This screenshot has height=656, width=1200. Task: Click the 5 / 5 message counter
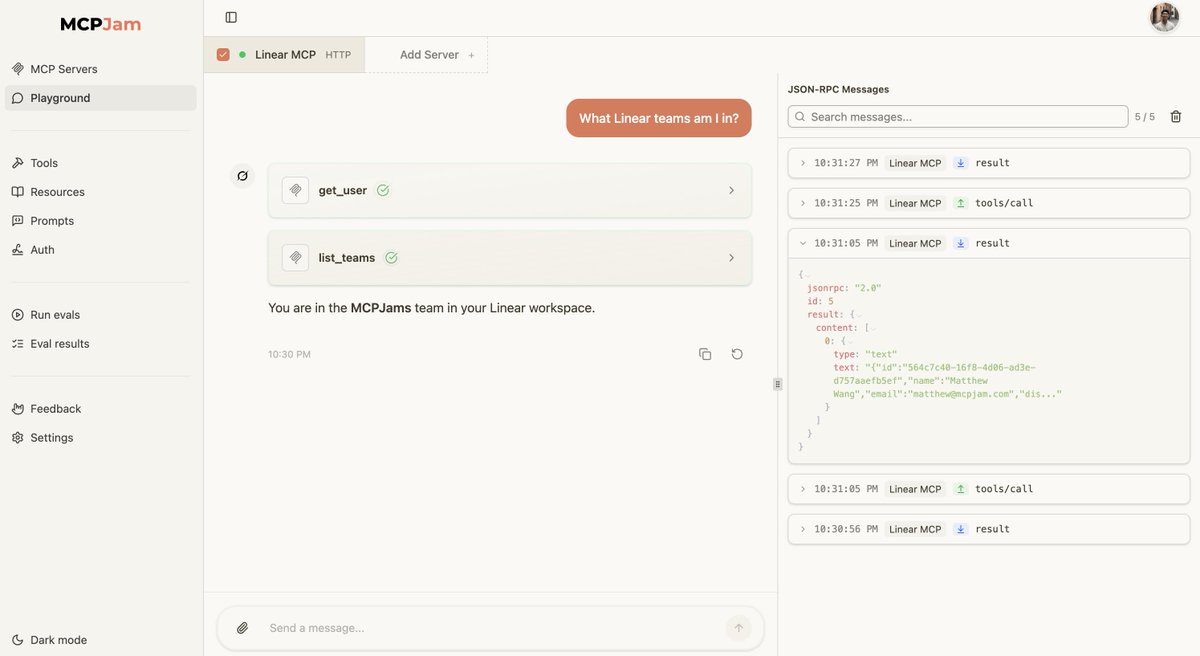tap(1145, 117)
